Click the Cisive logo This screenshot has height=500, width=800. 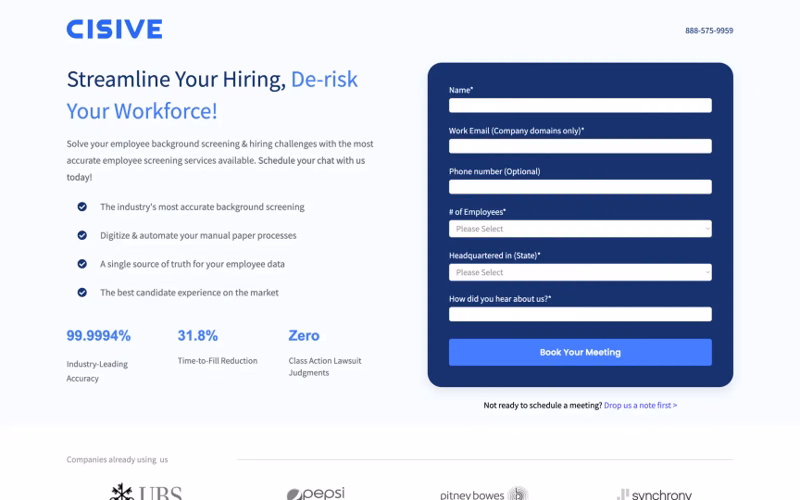114,29
